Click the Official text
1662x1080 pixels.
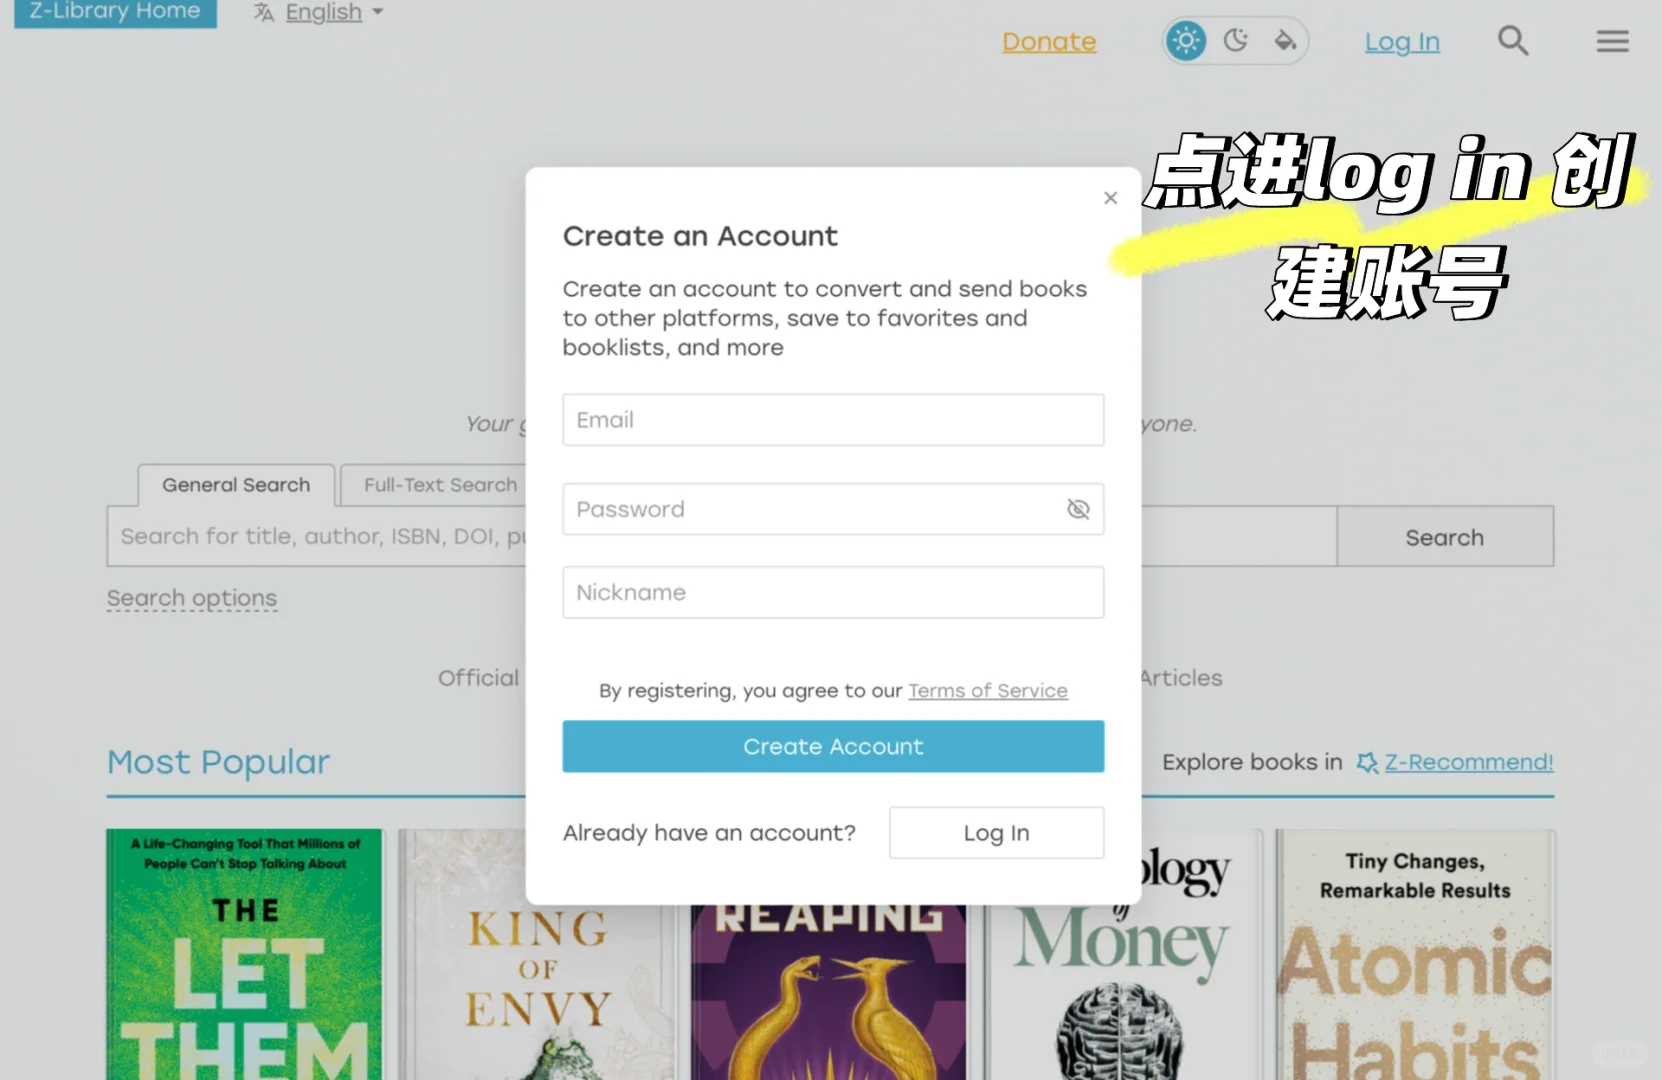(479, 678)
